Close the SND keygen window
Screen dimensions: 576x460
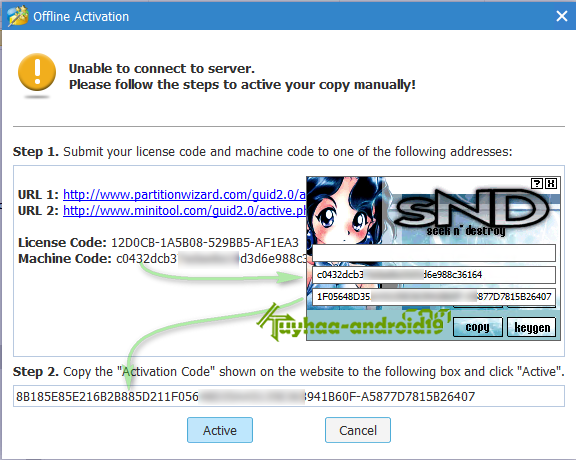[551, 183]
